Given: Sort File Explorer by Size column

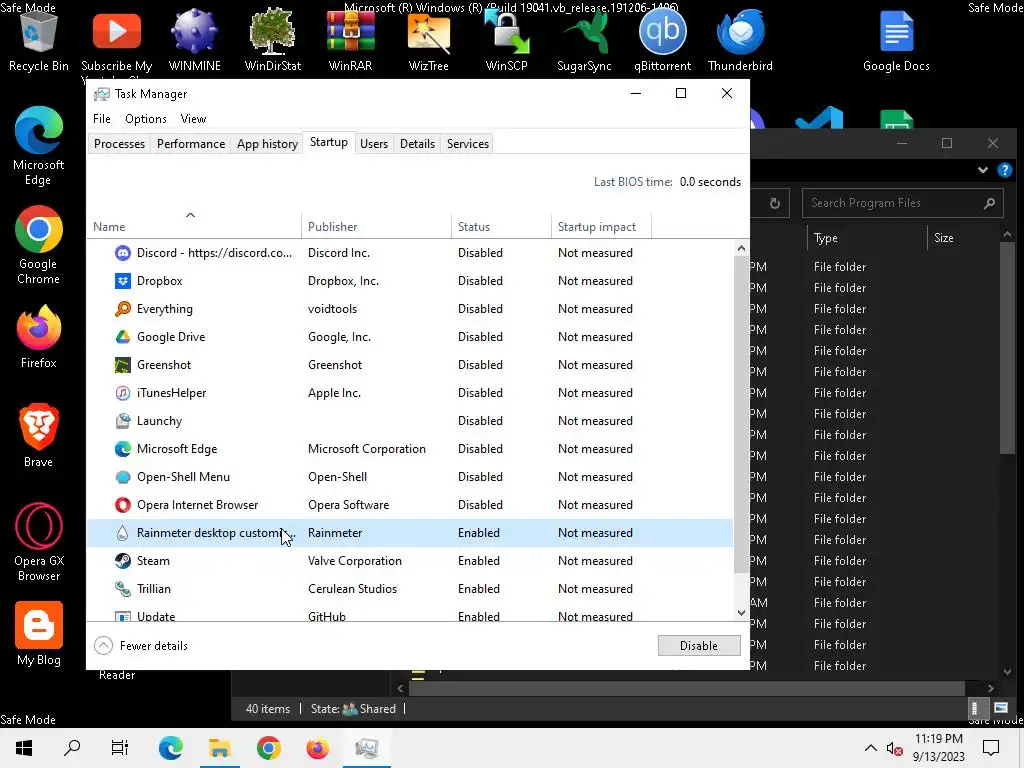Looking at the screenshot, I should [x=964, y=238].
